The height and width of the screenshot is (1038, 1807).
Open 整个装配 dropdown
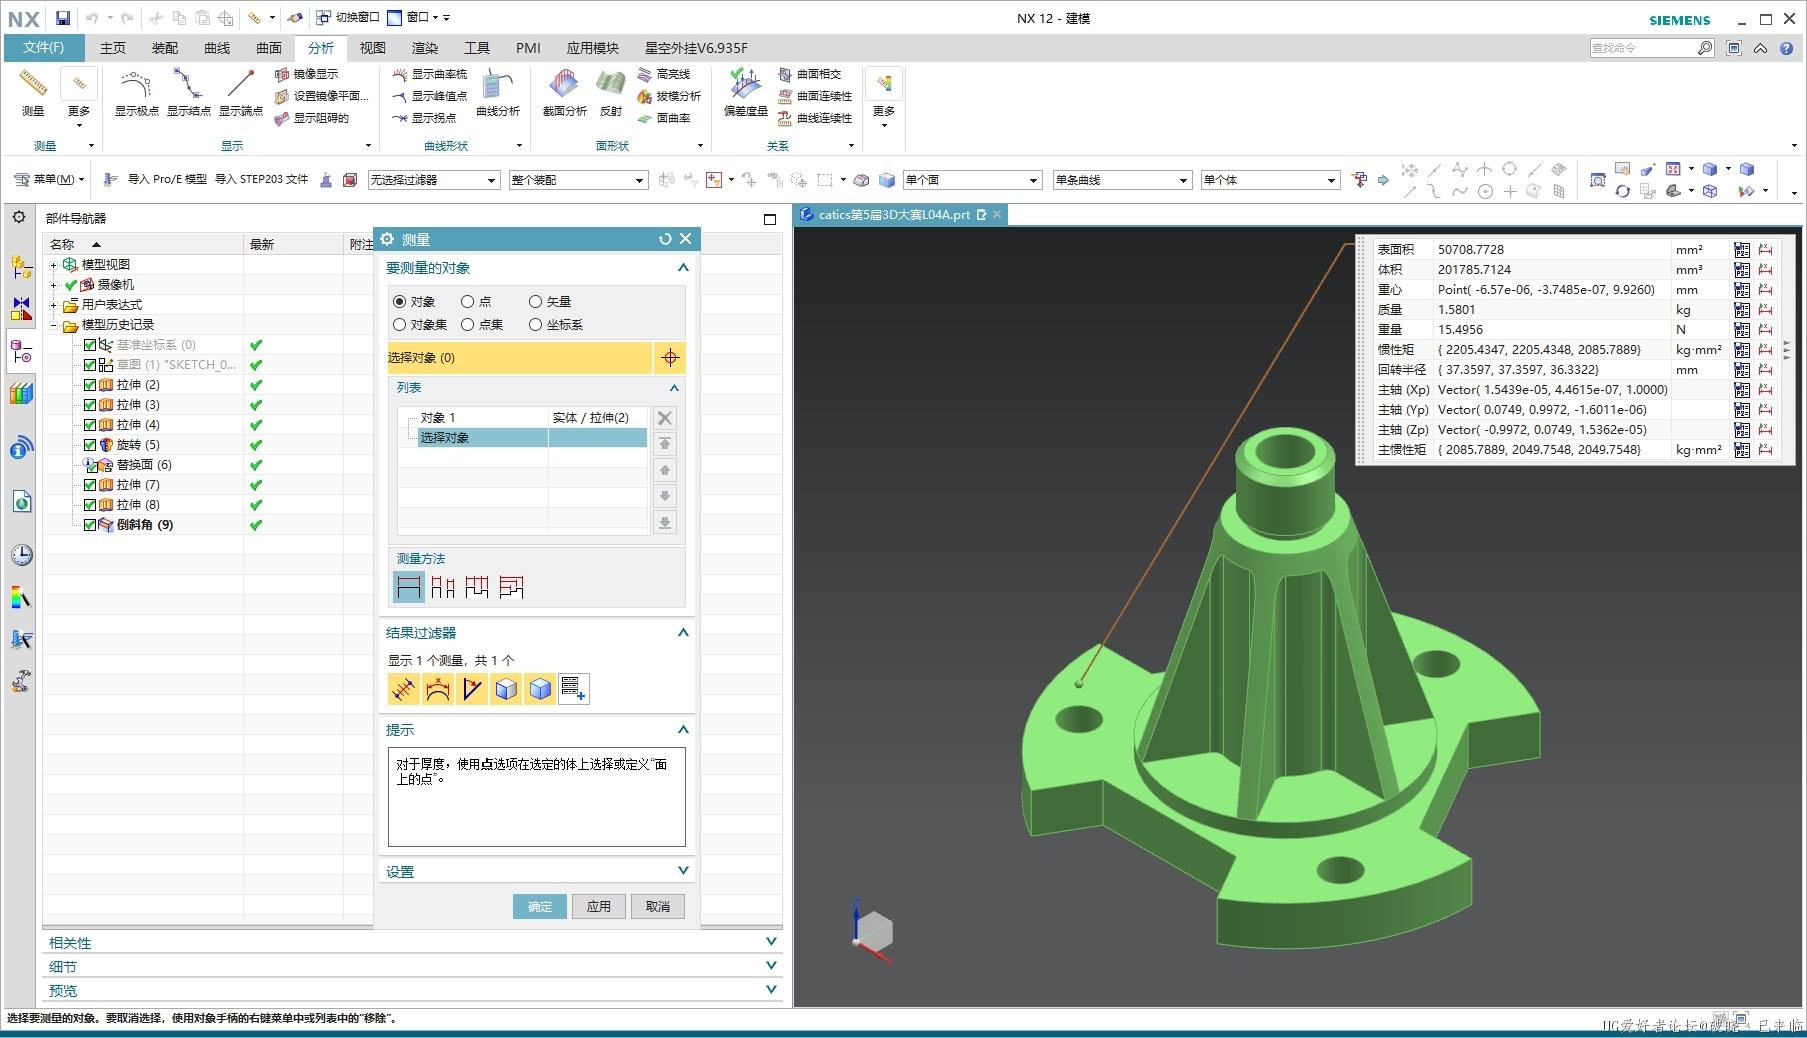click(578, 180)
